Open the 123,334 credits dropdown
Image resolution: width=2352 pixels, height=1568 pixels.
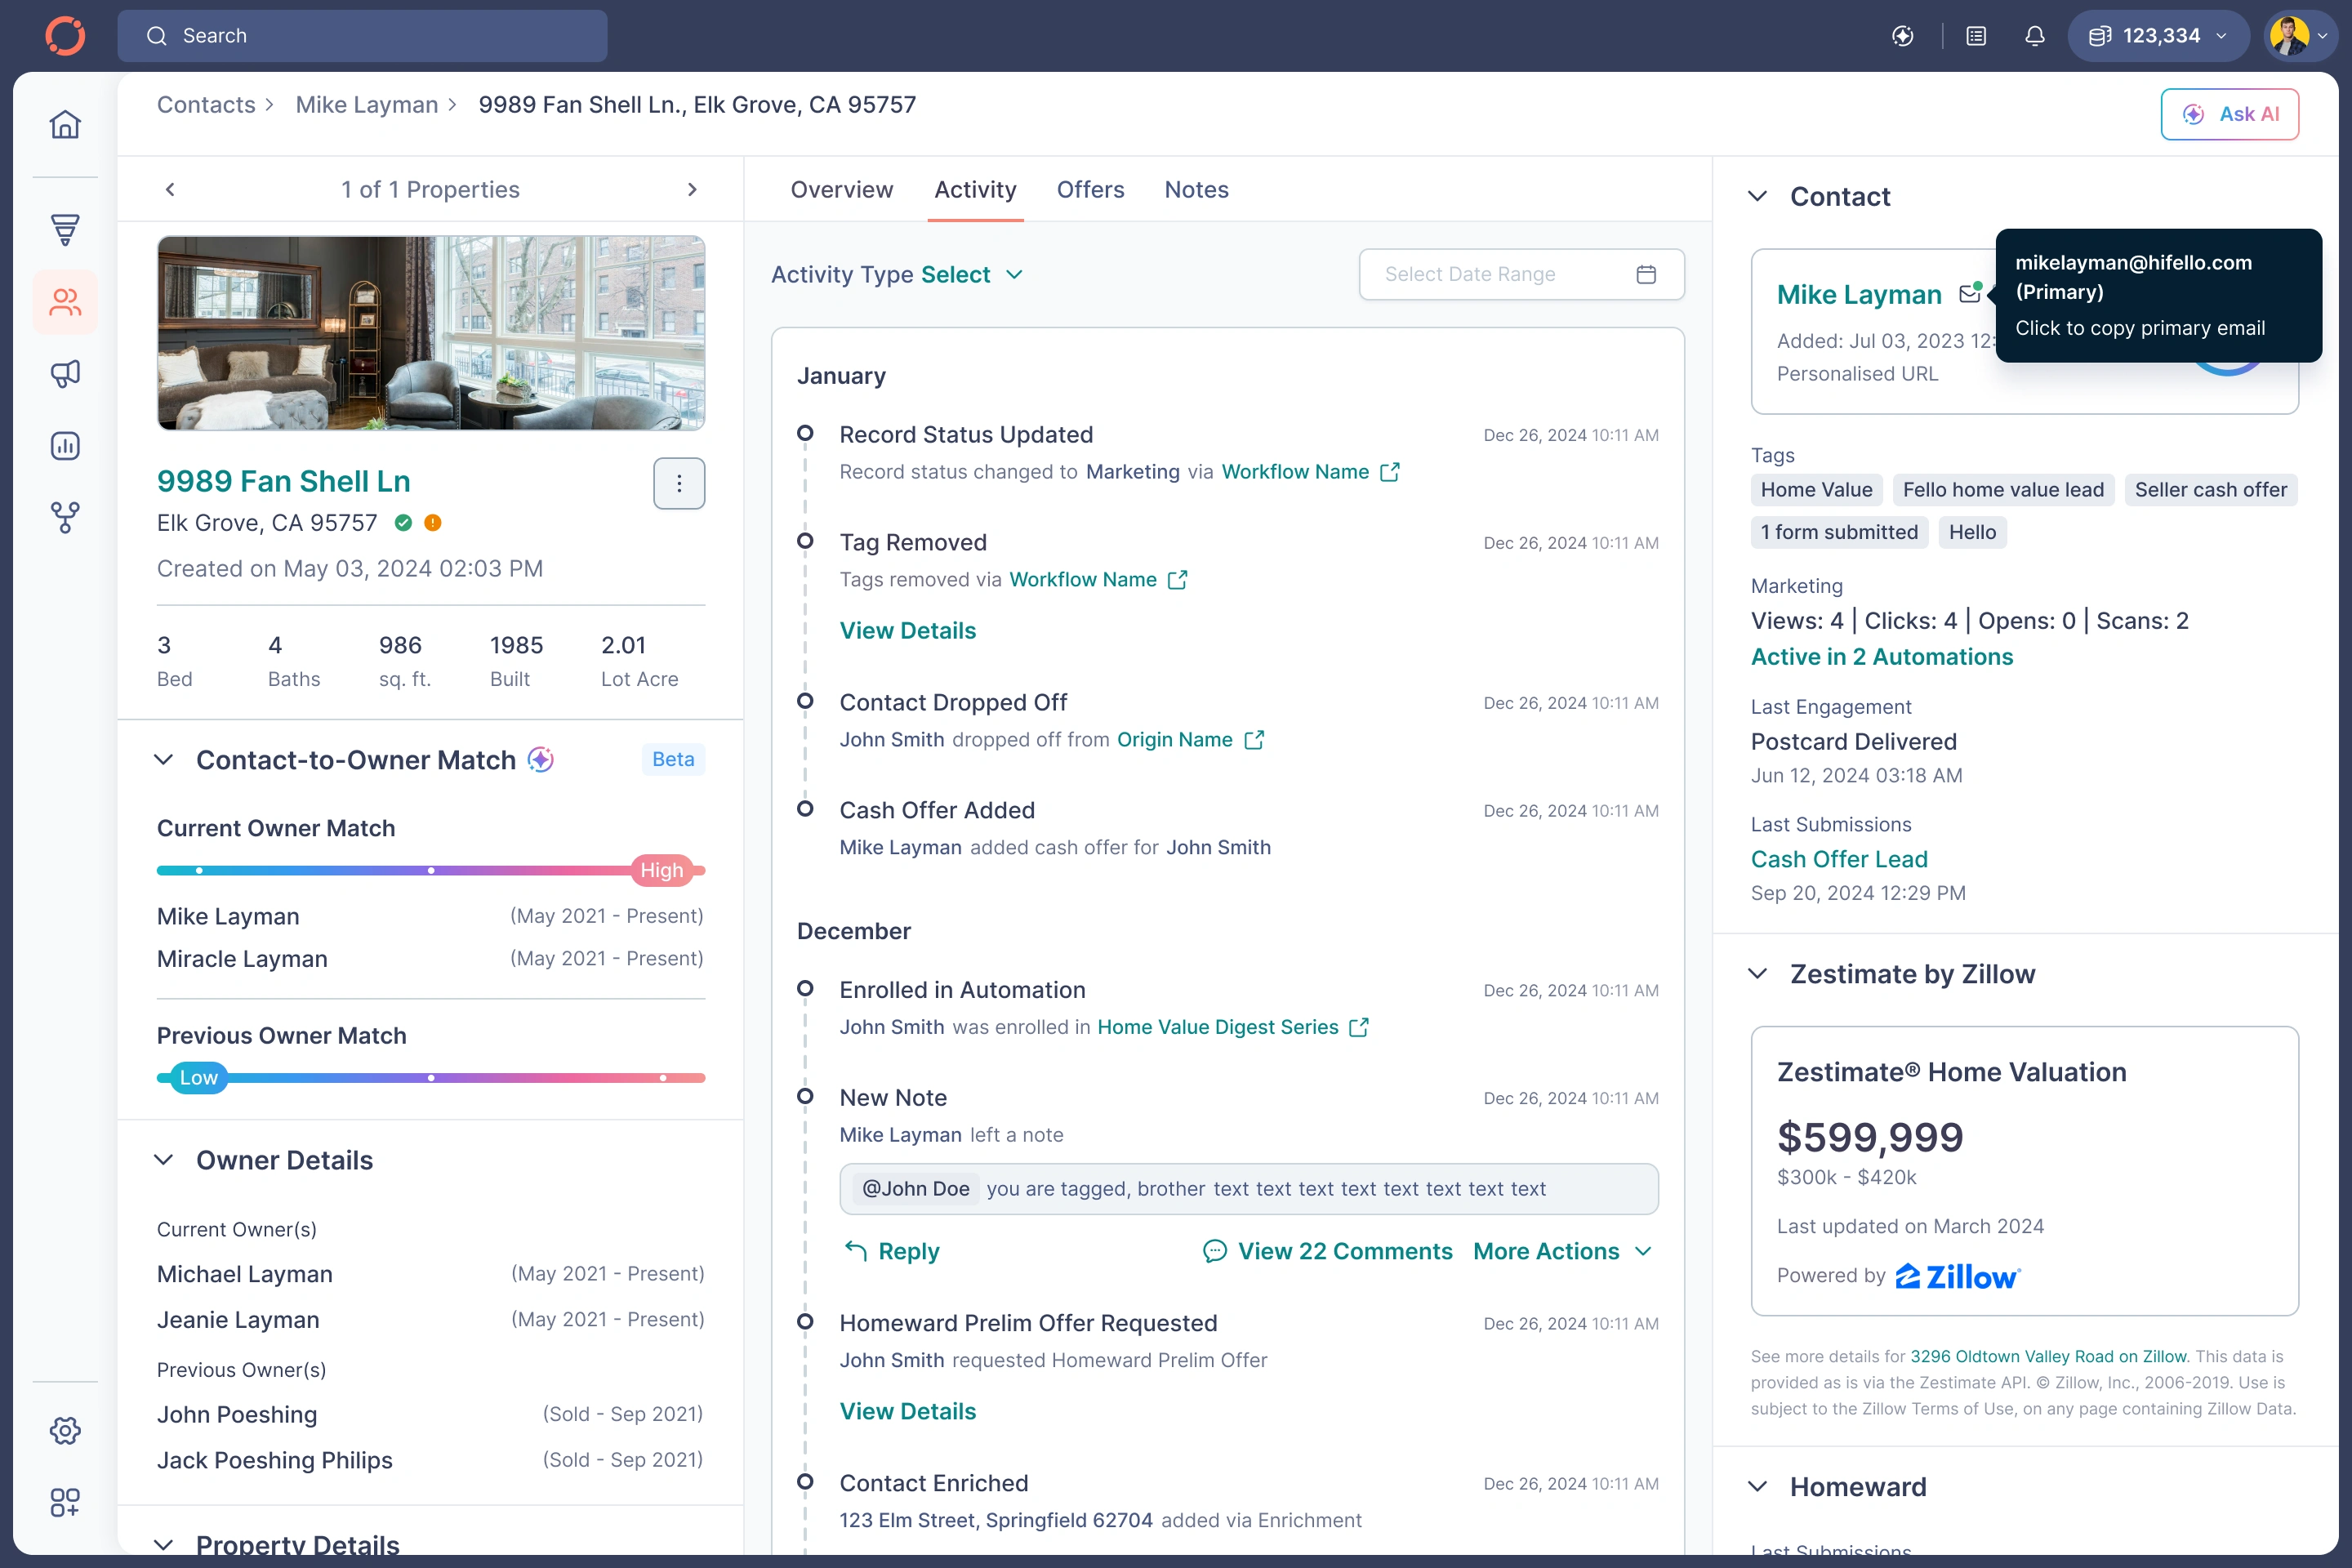[x=2157, y=36]
